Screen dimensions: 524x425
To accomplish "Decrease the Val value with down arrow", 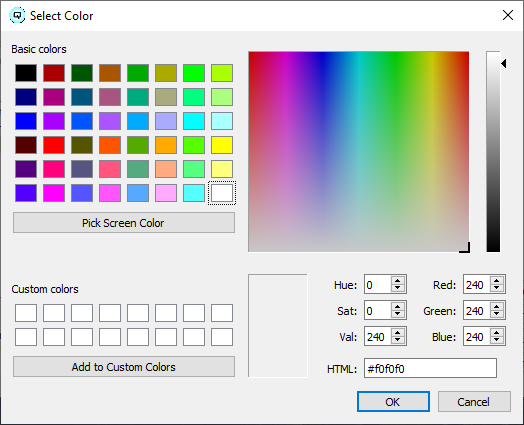I will [397, 340].
